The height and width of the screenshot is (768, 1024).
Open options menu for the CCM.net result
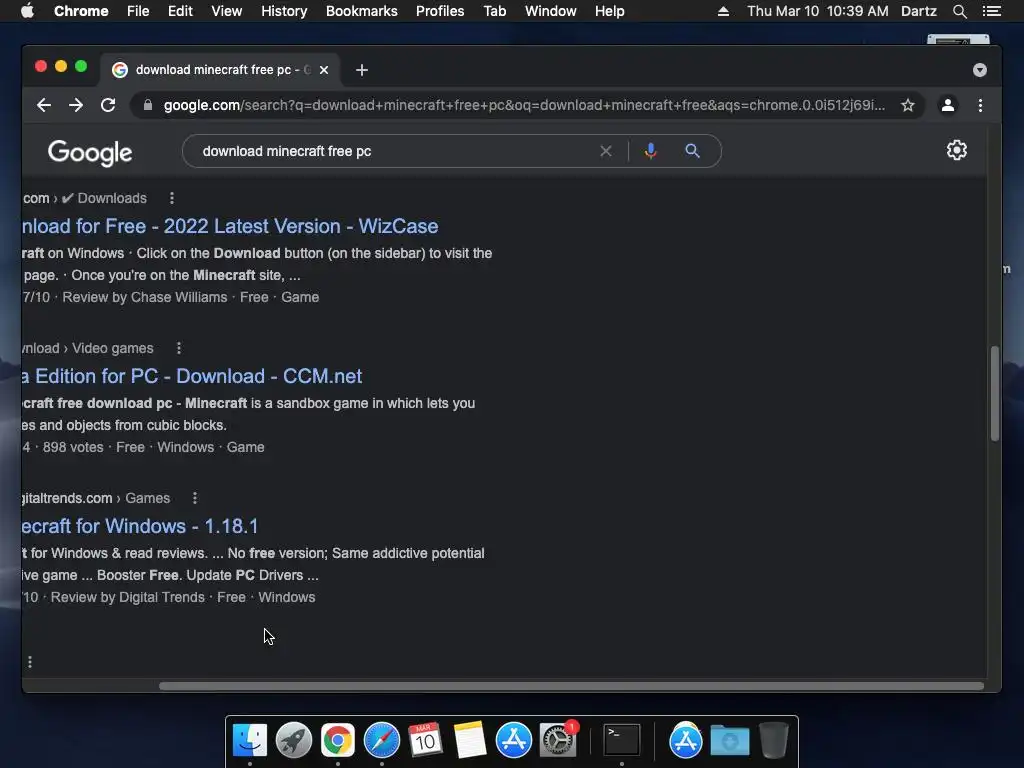point(179,348)
